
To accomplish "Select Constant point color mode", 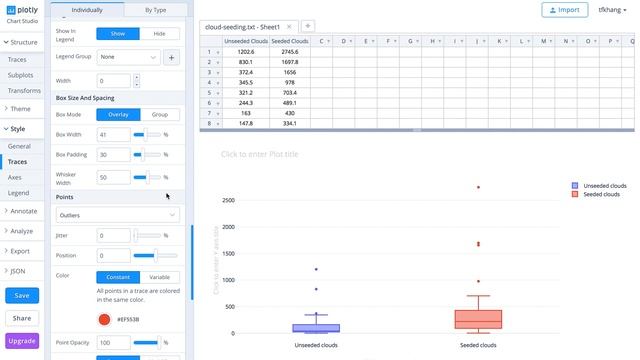I will (118, 277).
